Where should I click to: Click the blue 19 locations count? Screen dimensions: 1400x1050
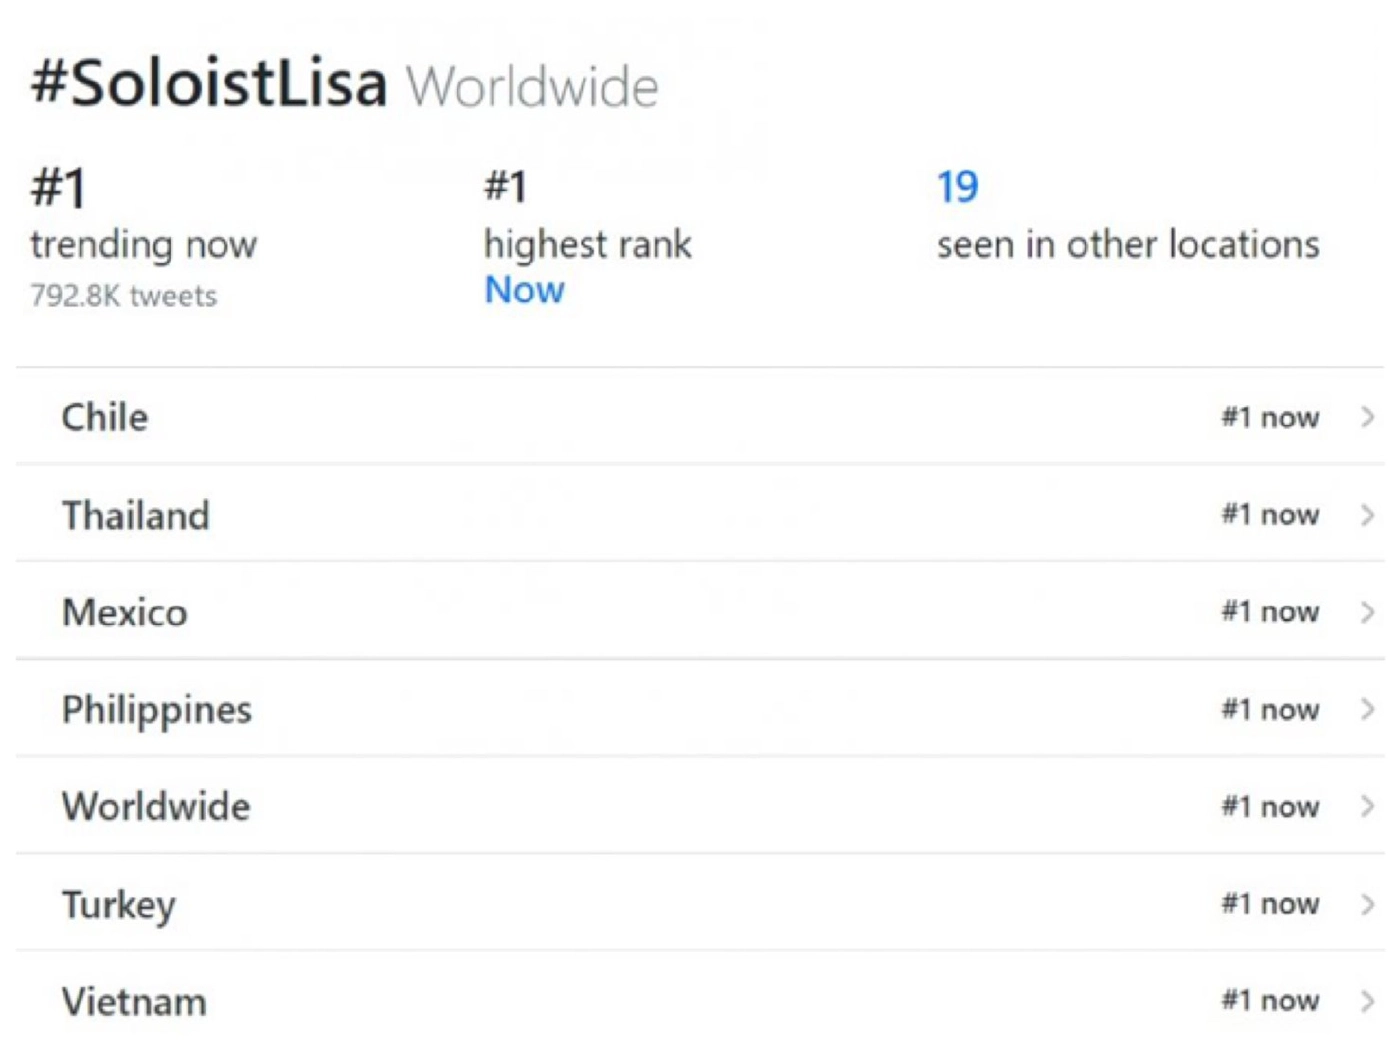(957, 187)
